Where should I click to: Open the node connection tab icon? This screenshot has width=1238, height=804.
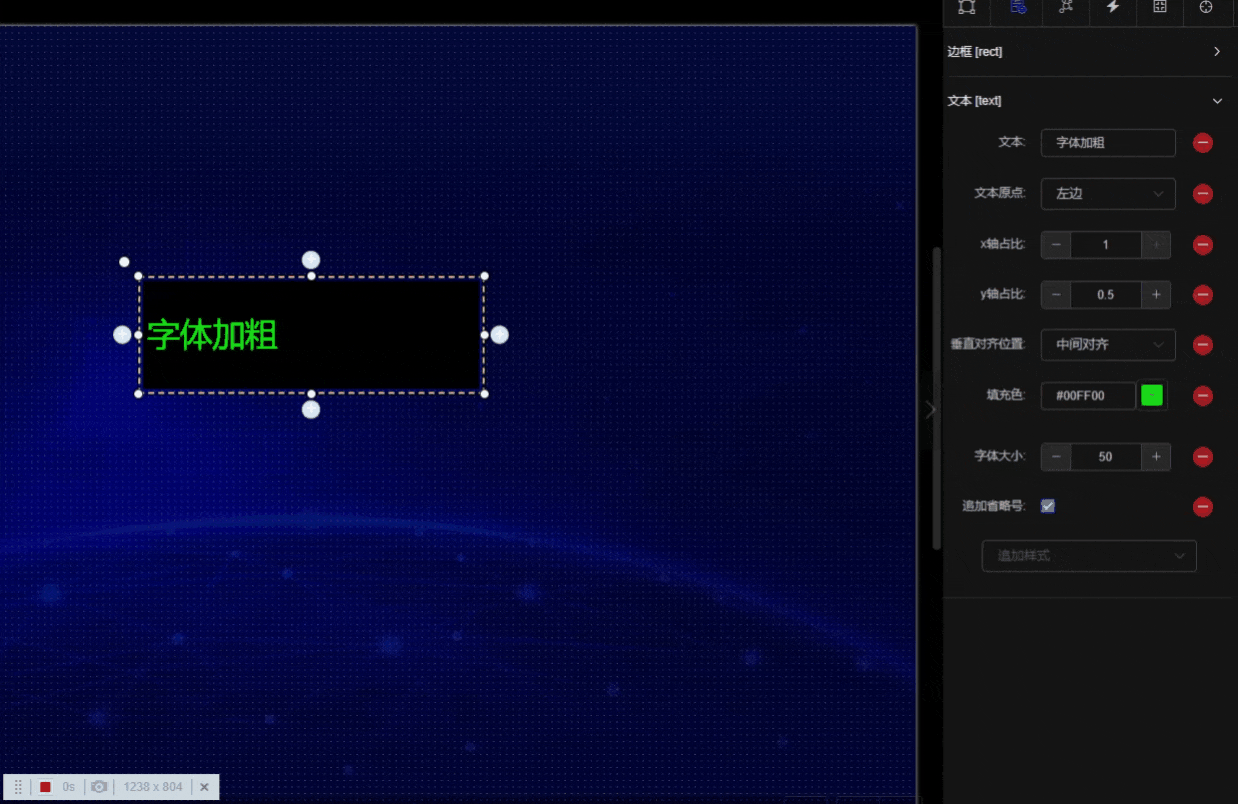pyautogui.click(x=1066, y=7)
